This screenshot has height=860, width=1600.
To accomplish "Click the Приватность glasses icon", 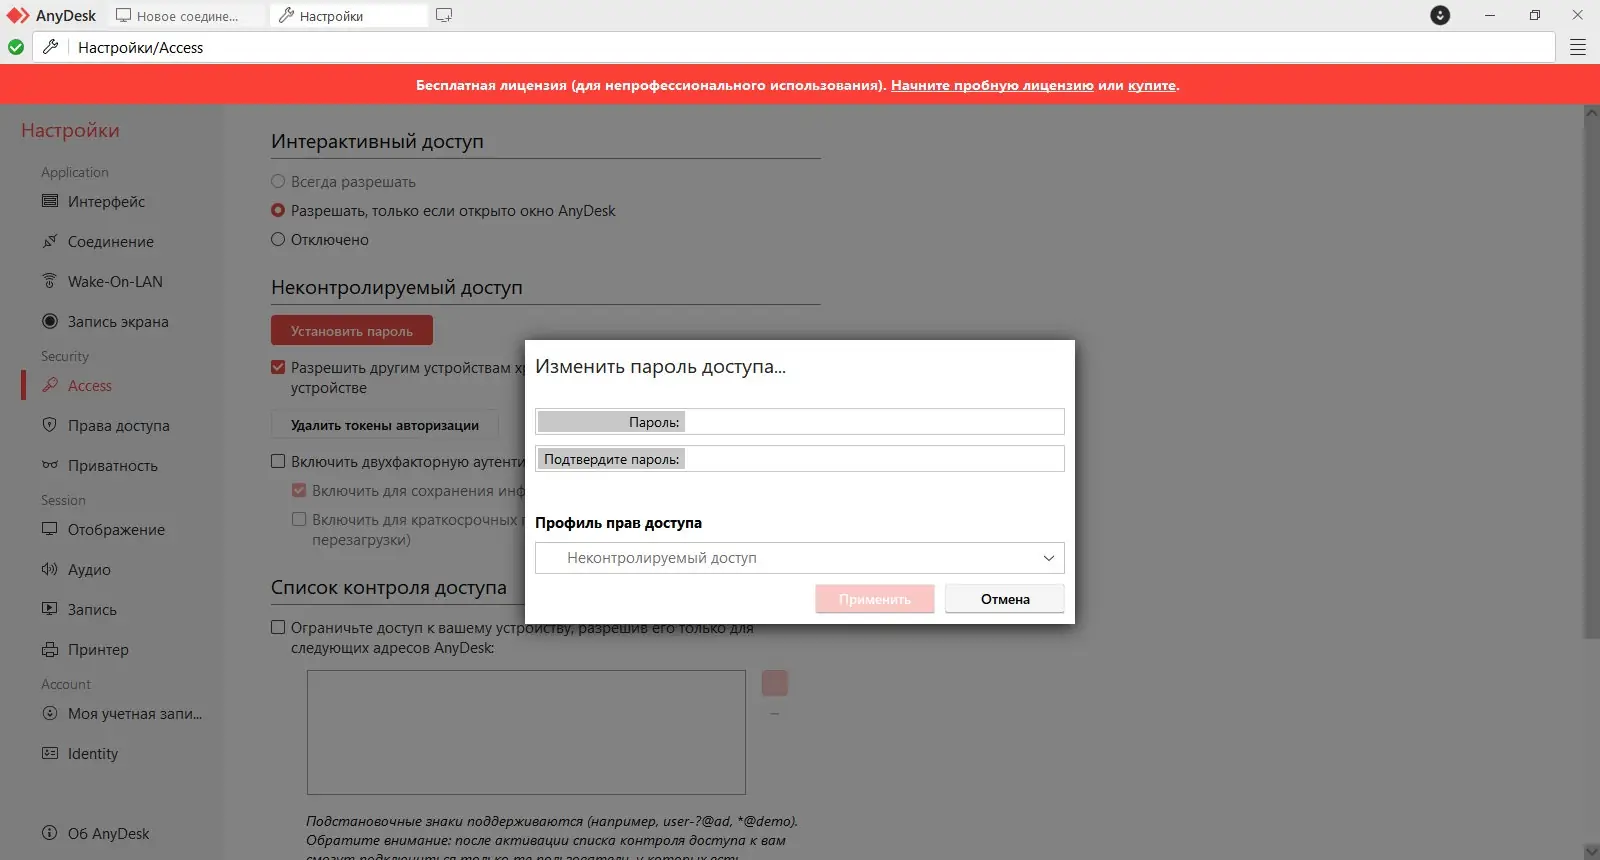I will (50, 465).
